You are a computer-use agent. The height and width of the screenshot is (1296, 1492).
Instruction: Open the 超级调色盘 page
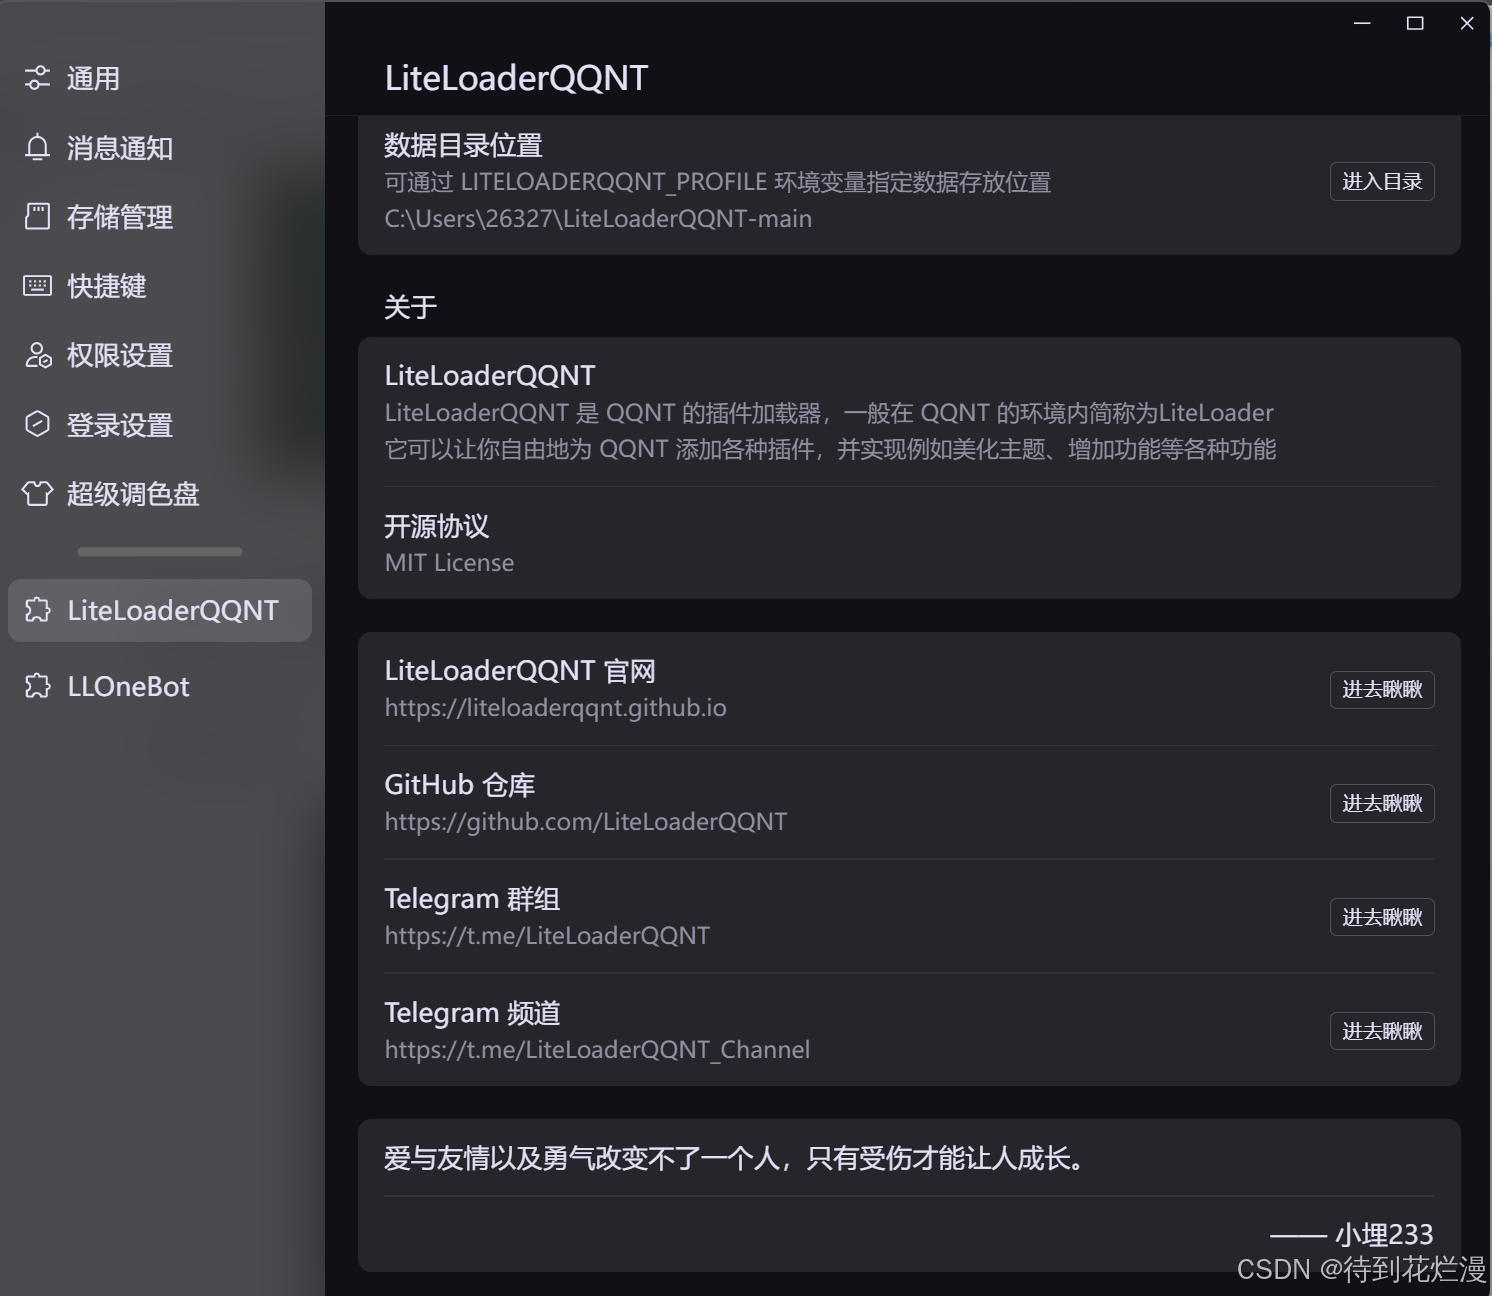(160, 493)
